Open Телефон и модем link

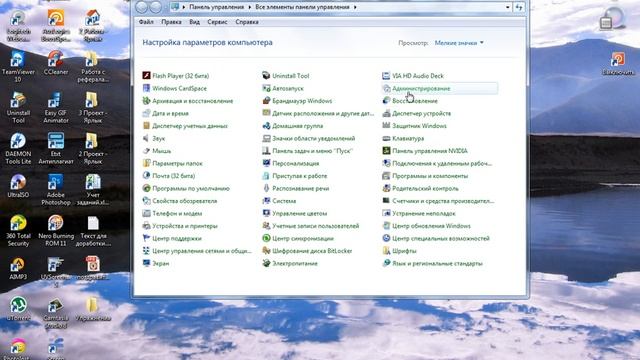click(x=177, y=213)
